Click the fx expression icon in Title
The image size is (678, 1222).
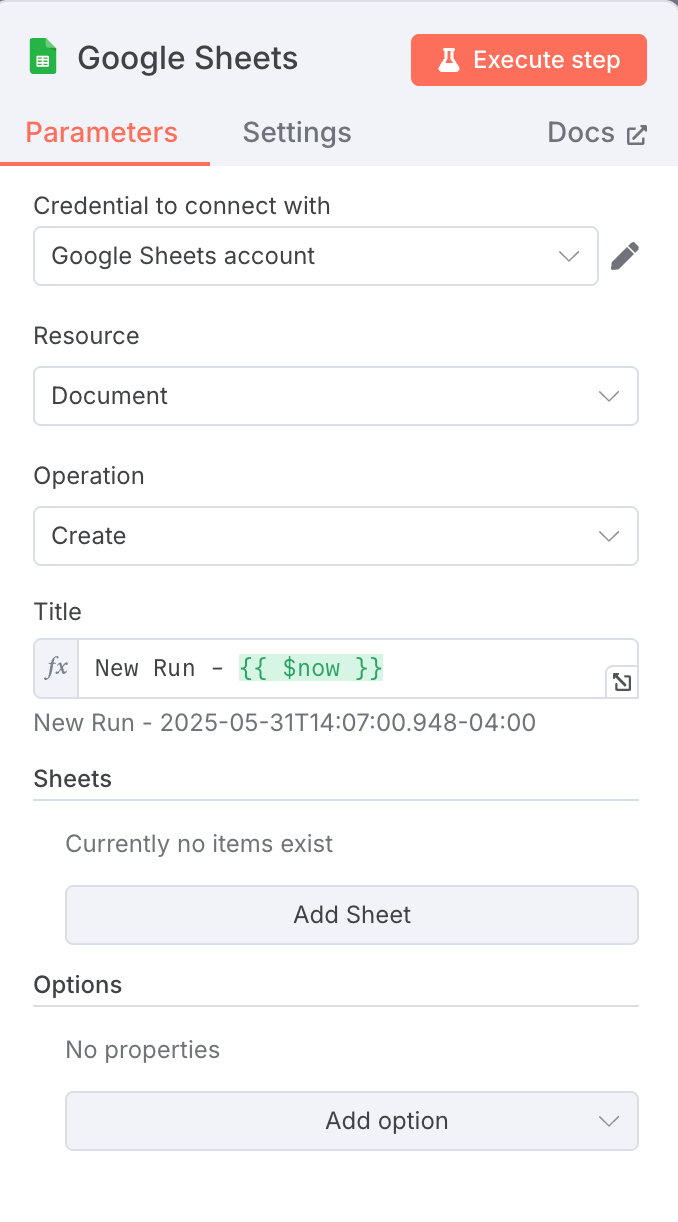point(57,668)
